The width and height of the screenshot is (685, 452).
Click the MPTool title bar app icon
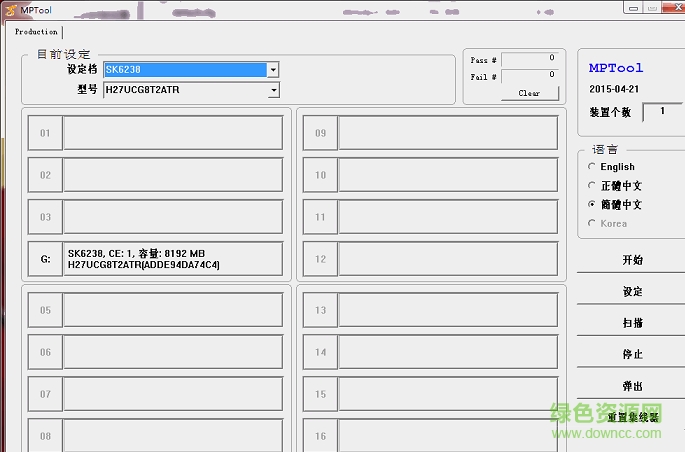pyautogui.click(x=10, y=9)
